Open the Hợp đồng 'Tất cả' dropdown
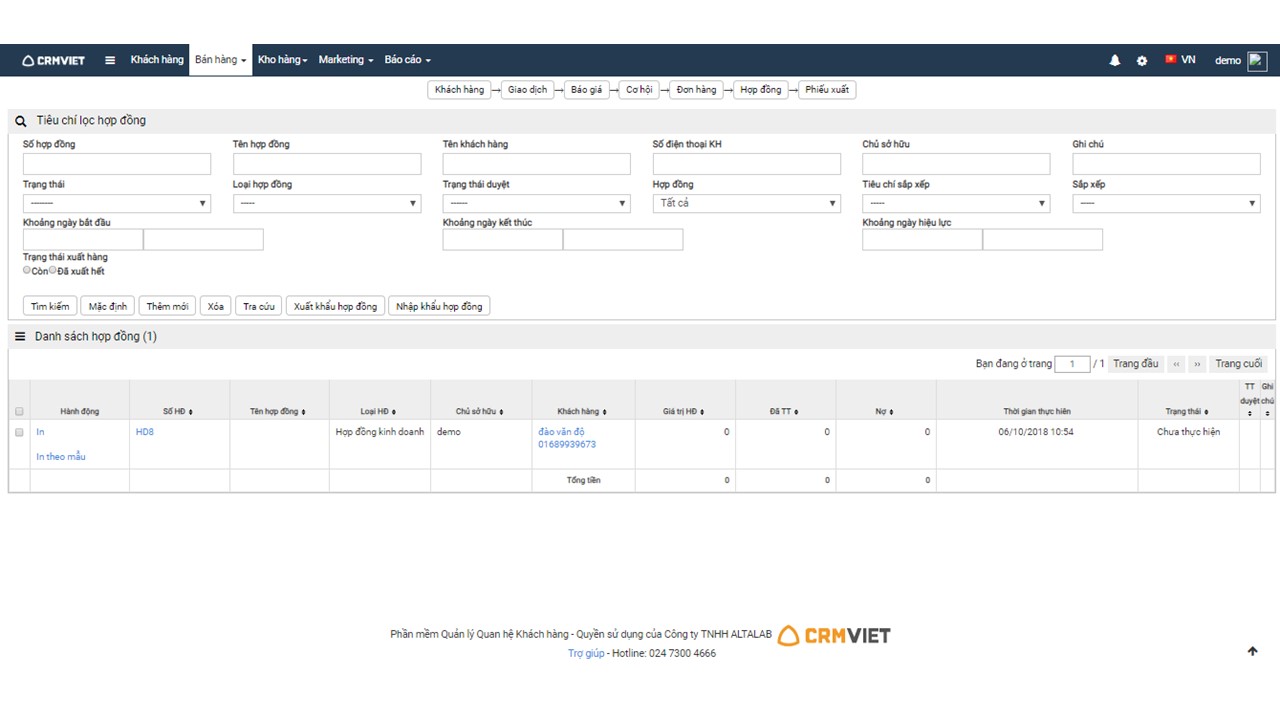1280x720 pixels. pos(747,203)
